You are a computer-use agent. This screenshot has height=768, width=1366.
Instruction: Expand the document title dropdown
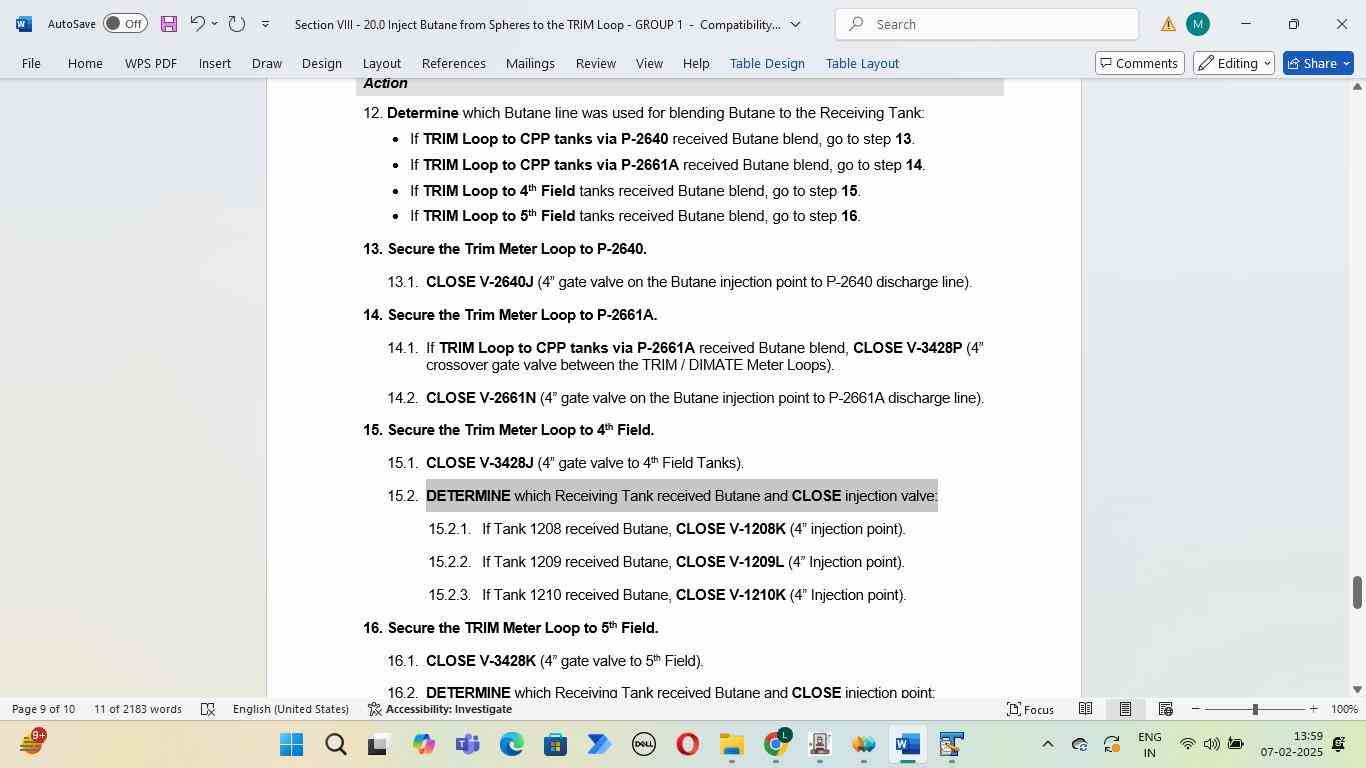795,24
